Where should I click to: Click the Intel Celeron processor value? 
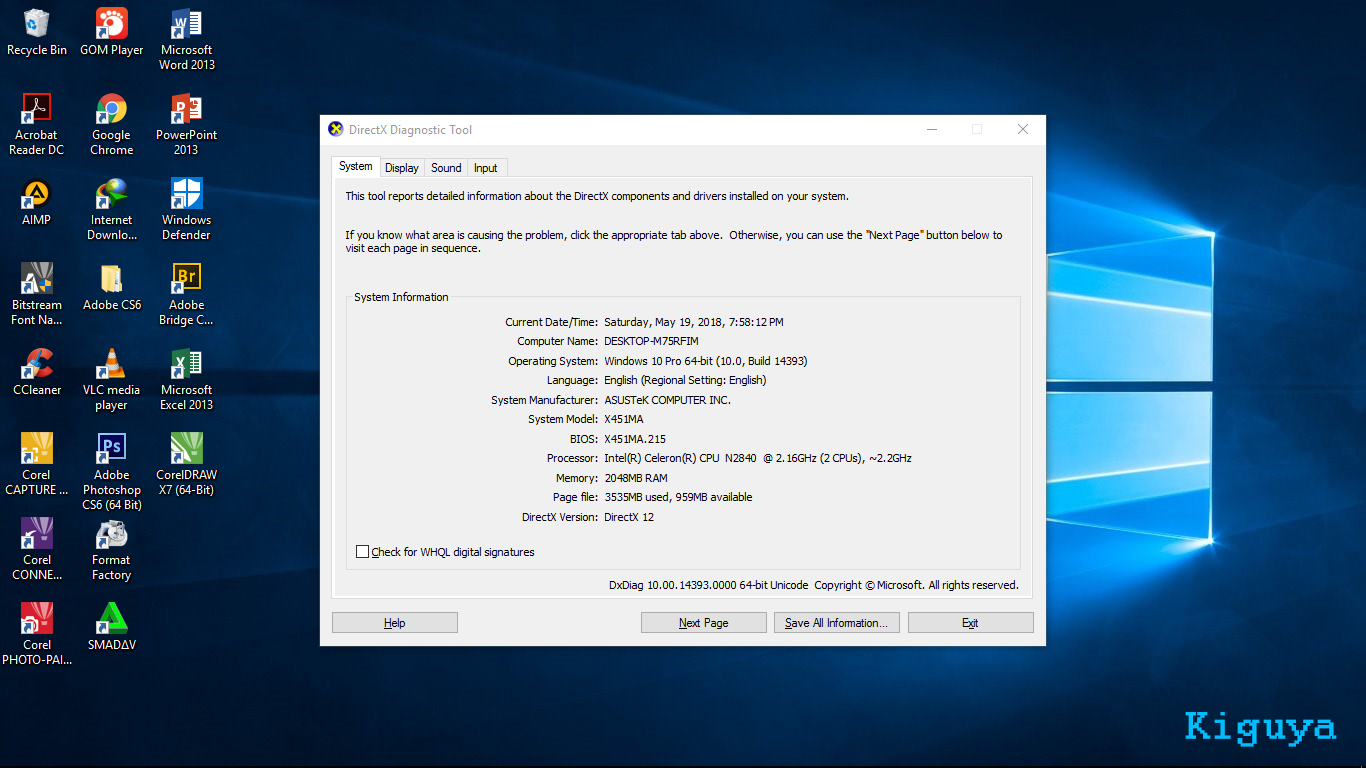758,458
